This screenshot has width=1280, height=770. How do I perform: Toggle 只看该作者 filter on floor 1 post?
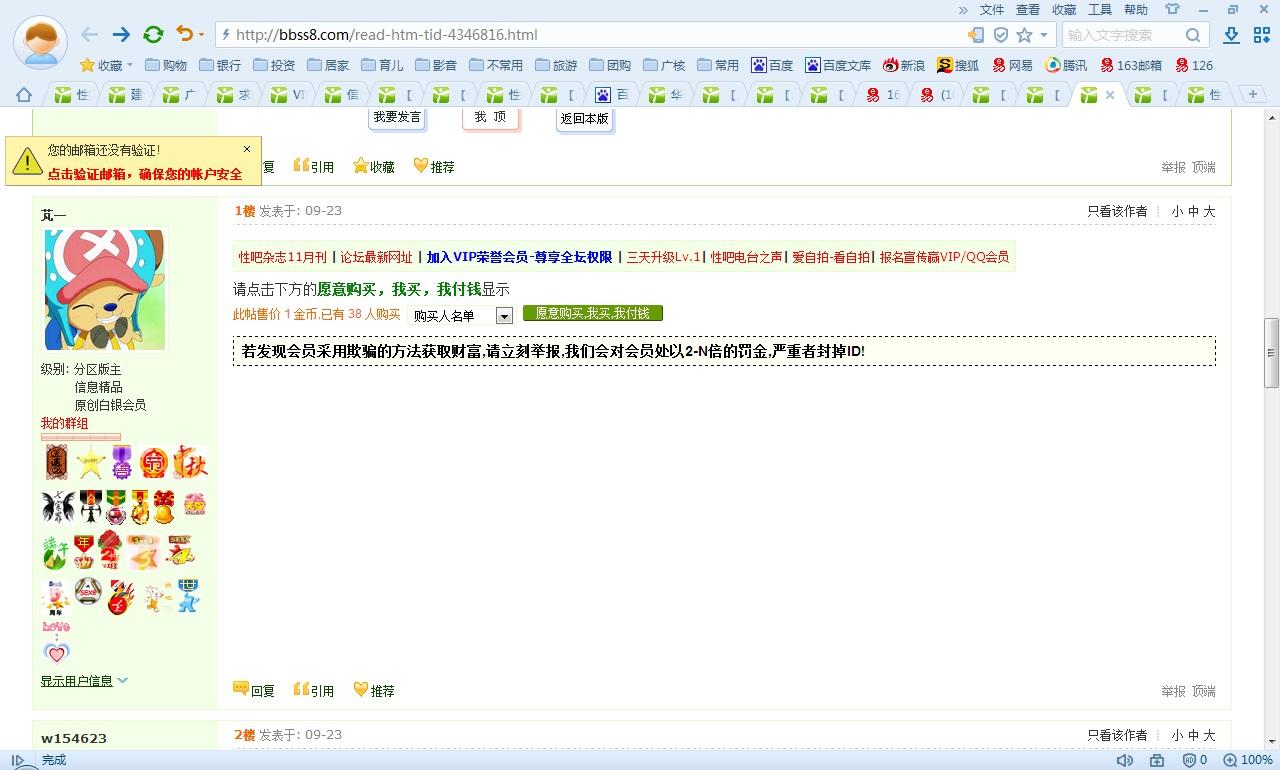(x=1117, y=211)
